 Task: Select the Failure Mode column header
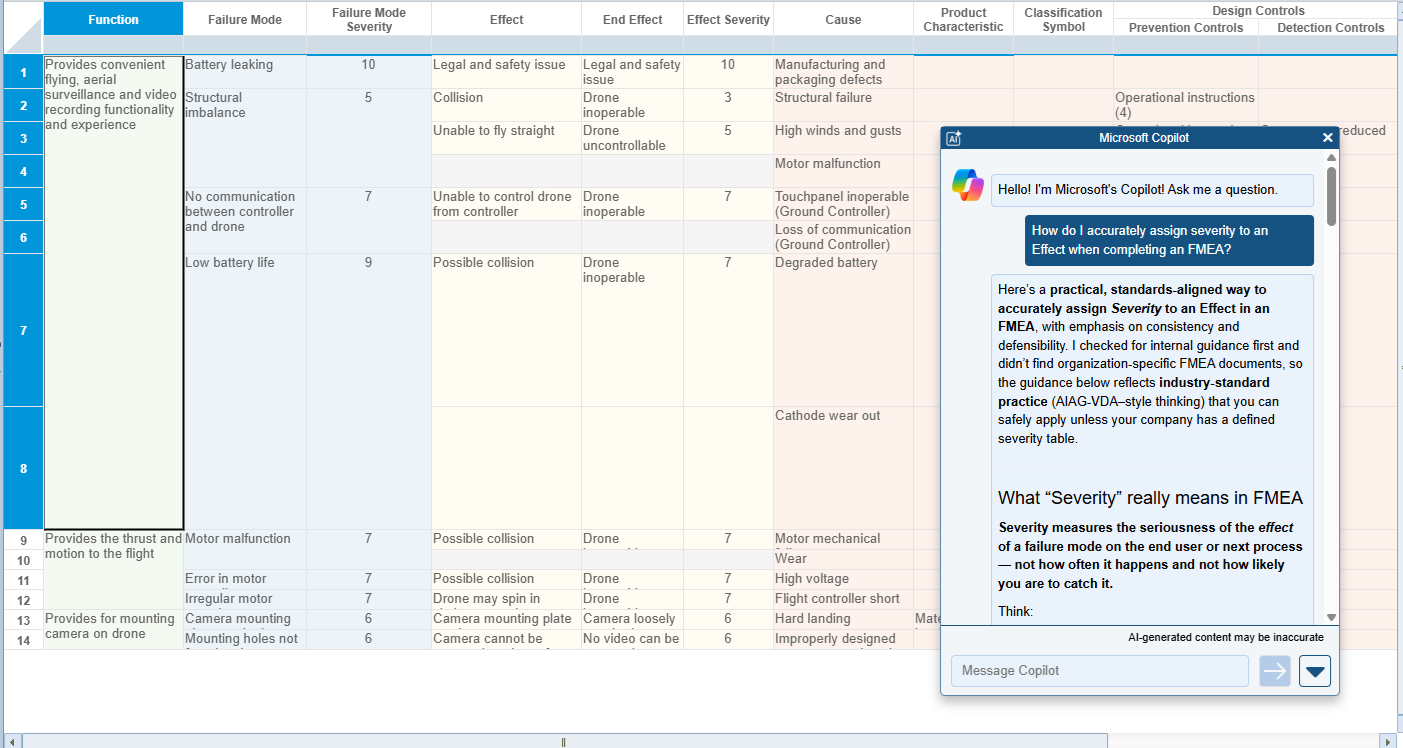(x=244, y=18)
